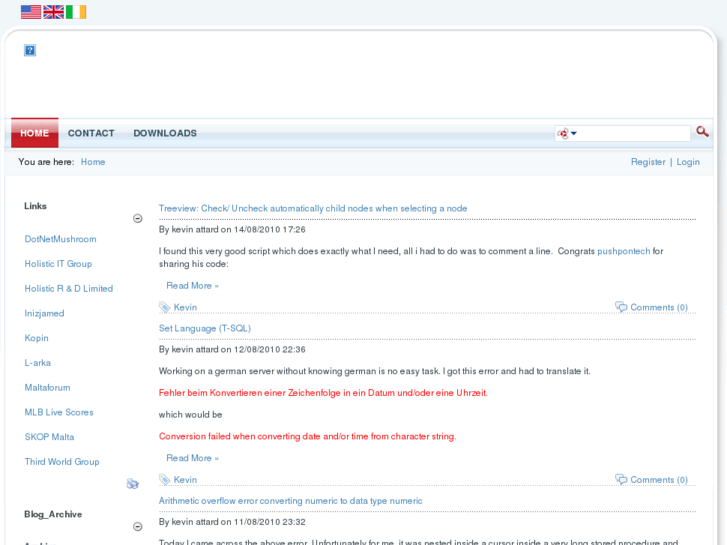Open the CONTACT menu item
Image resolution: width=727 pixels, height=545 pixels.
(x=91, y=133)
